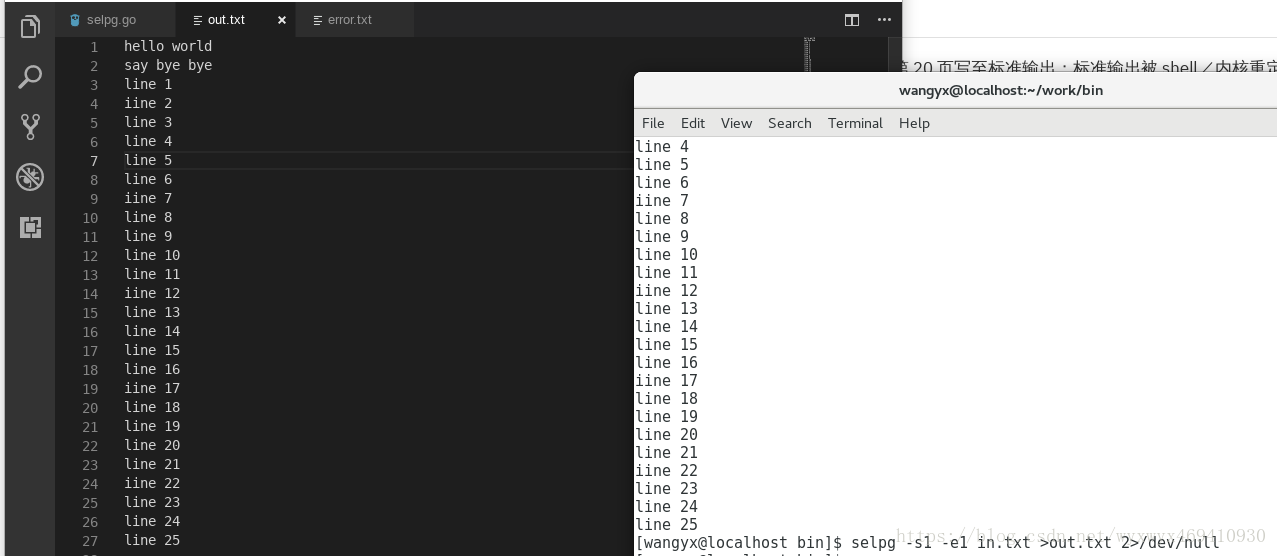
Task: Click the terminal title wangyx@localhost:~/work/bin
Action: (x=1001, y=90)
